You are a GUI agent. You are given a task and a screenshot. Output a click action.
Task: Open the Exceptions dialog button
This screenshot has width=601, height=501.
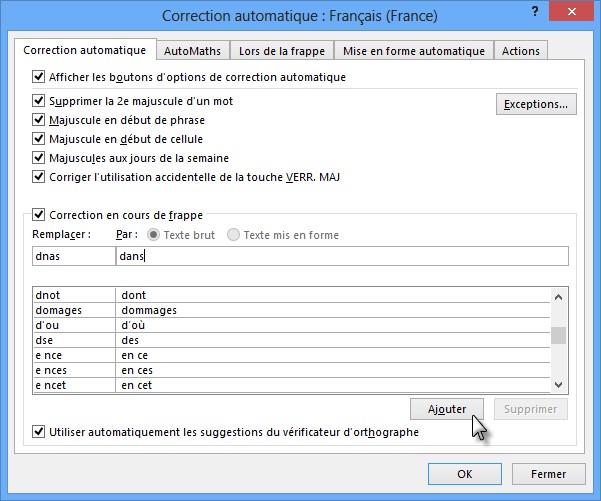(536, 104)
